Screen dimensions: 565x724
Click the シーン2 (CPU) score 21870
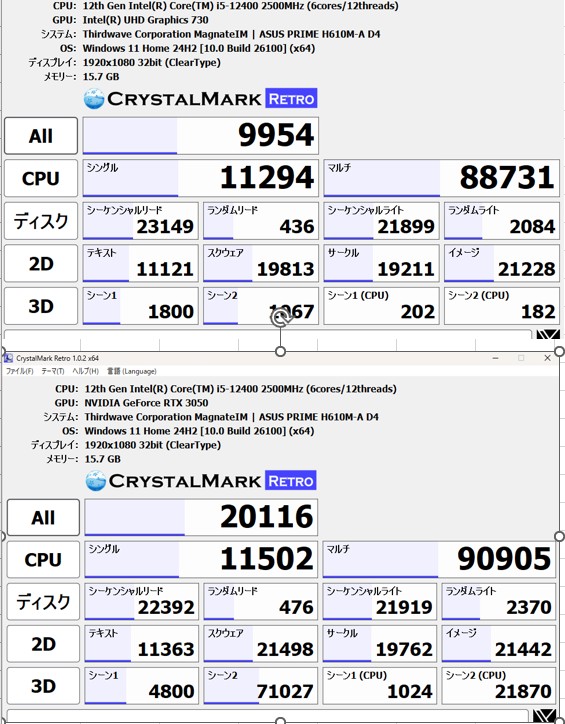point(499,686)
